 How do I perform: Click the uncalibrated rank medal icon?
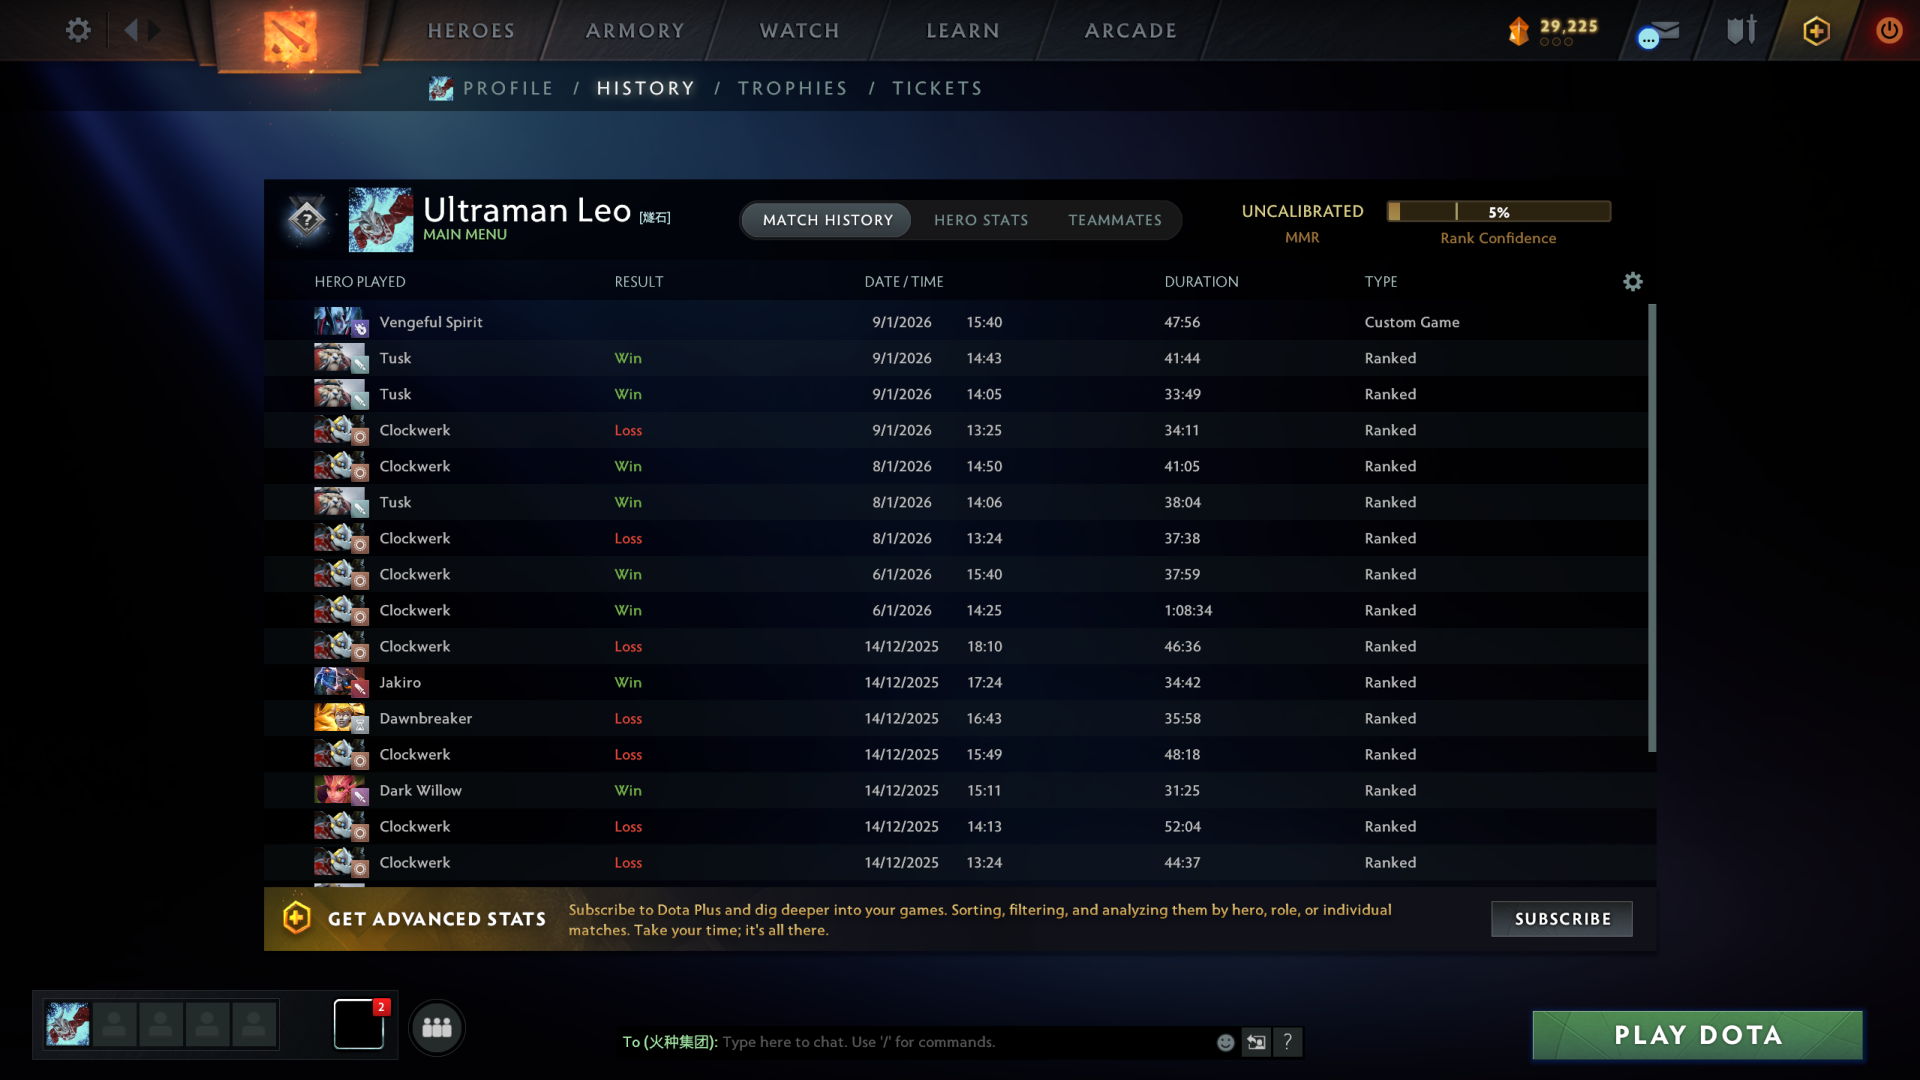coord(307,218)
